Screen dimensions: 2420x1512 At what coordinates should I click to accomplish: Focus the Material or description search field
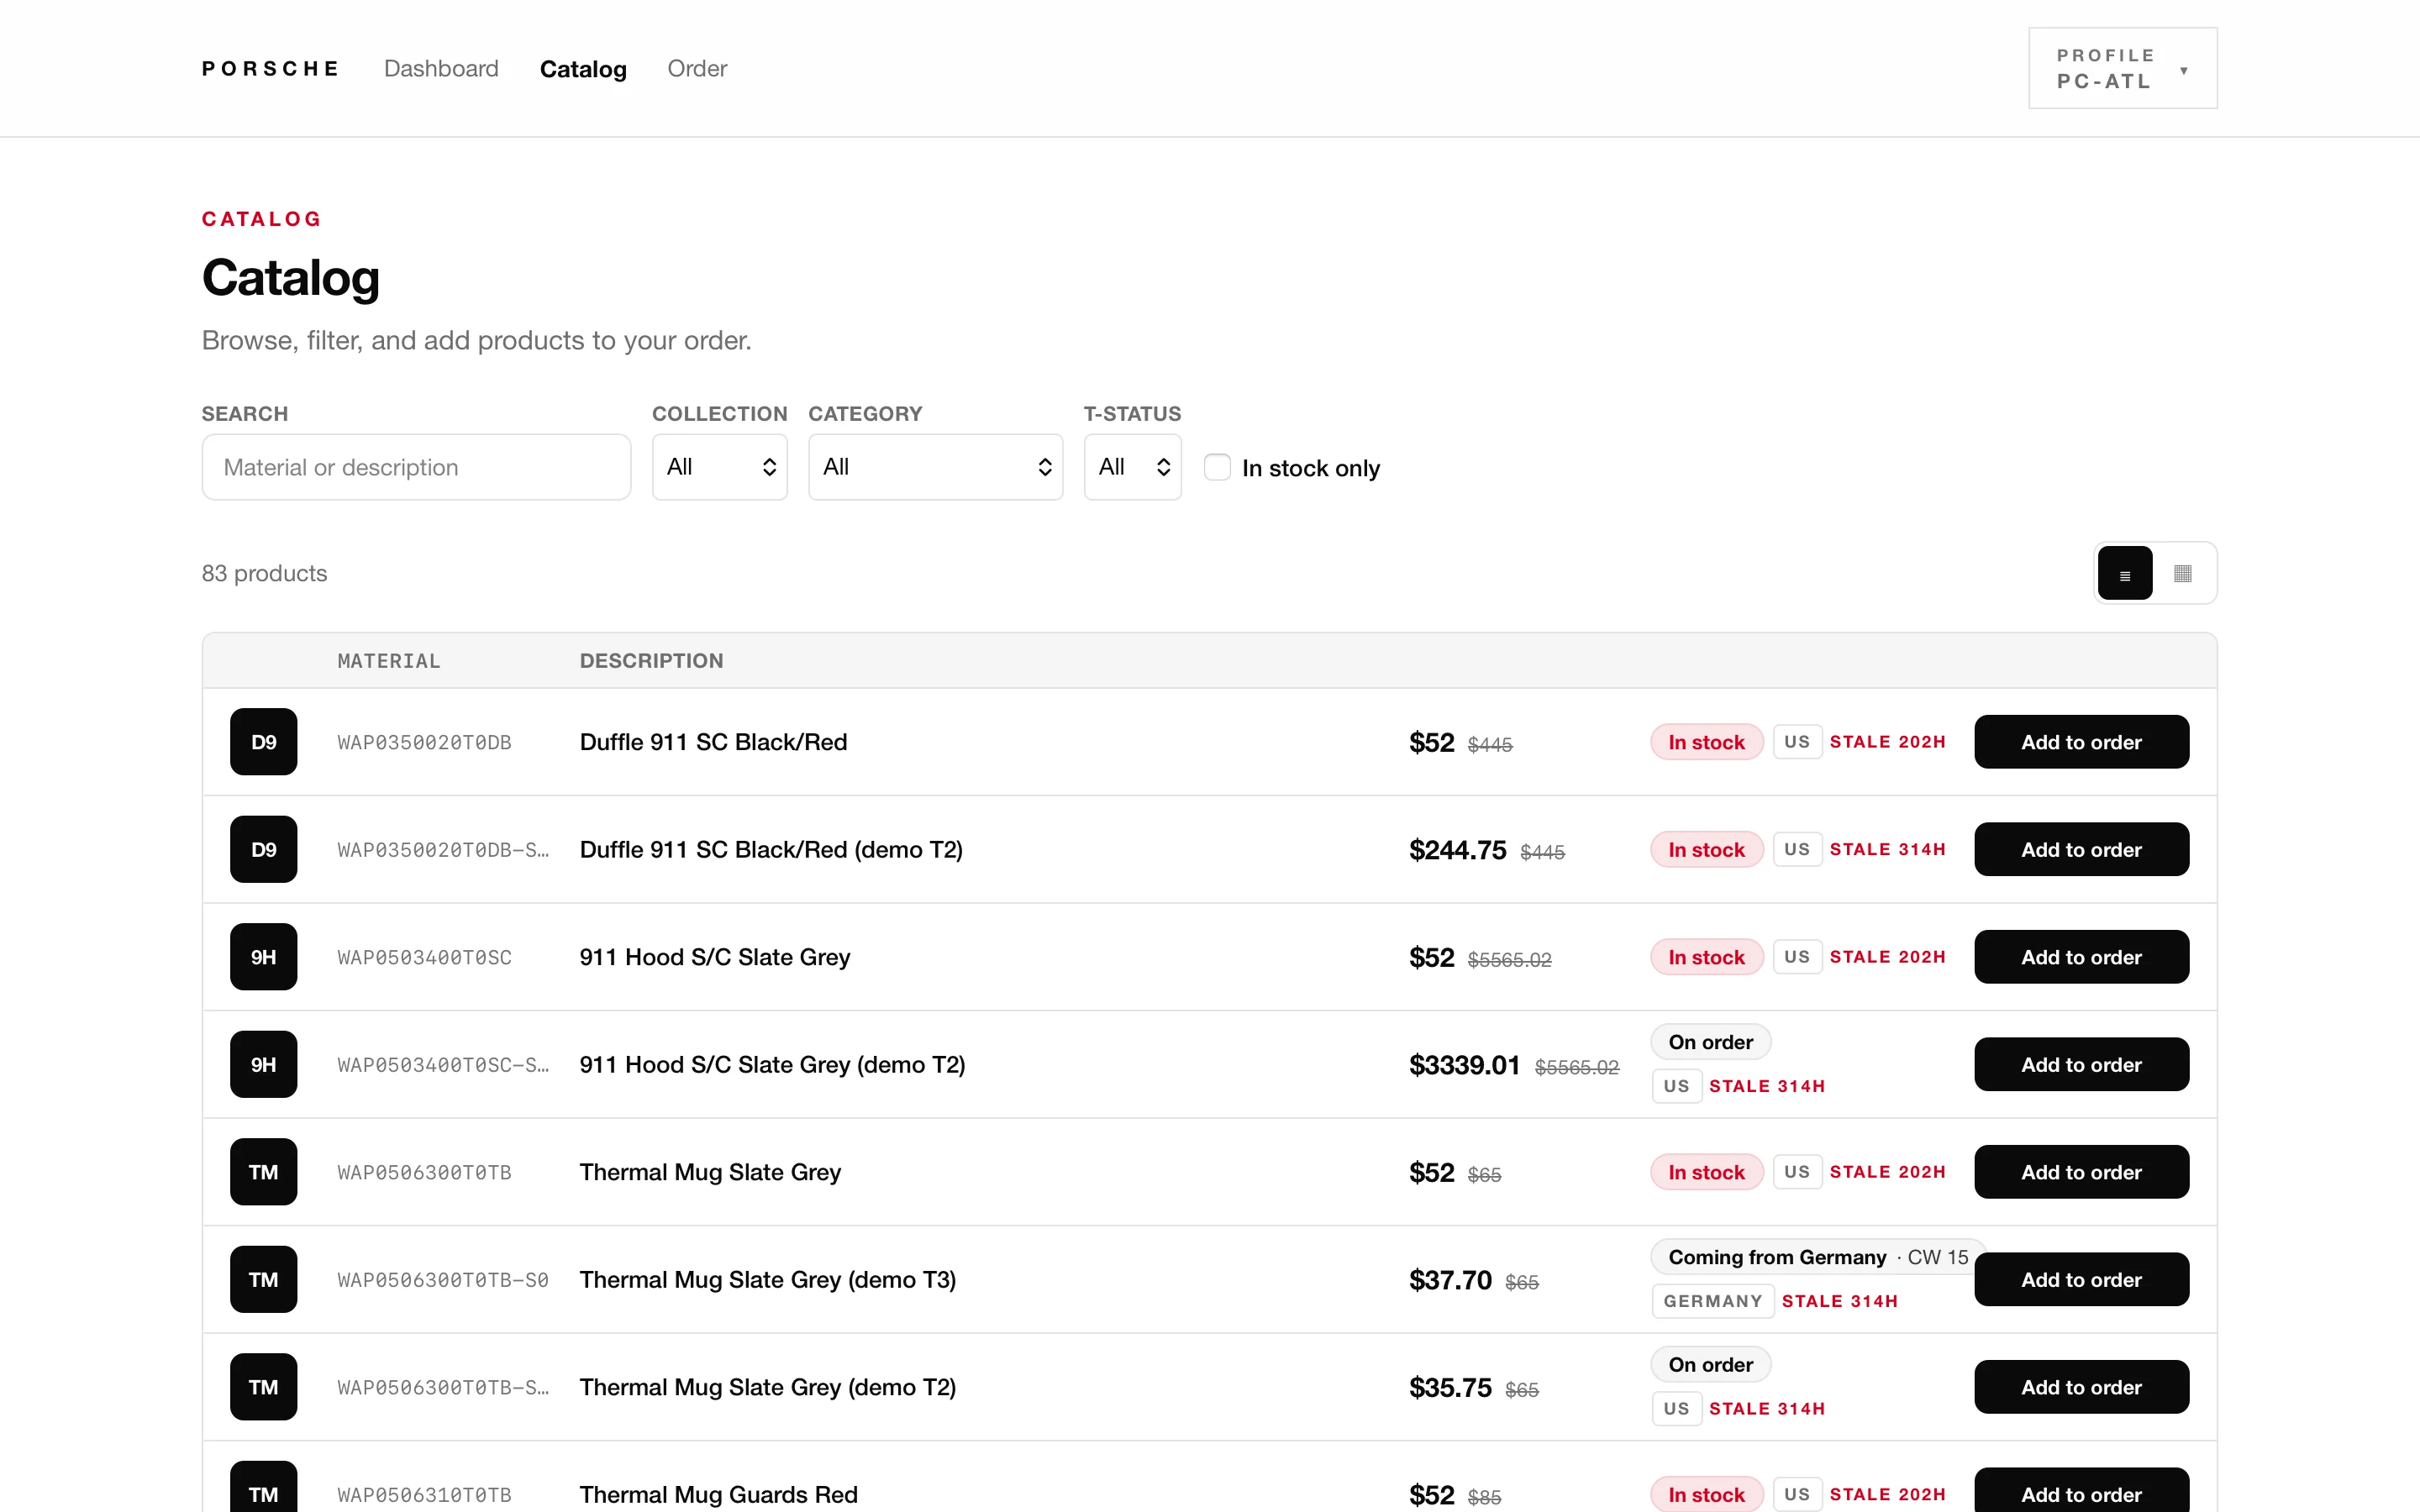point(416,467)
